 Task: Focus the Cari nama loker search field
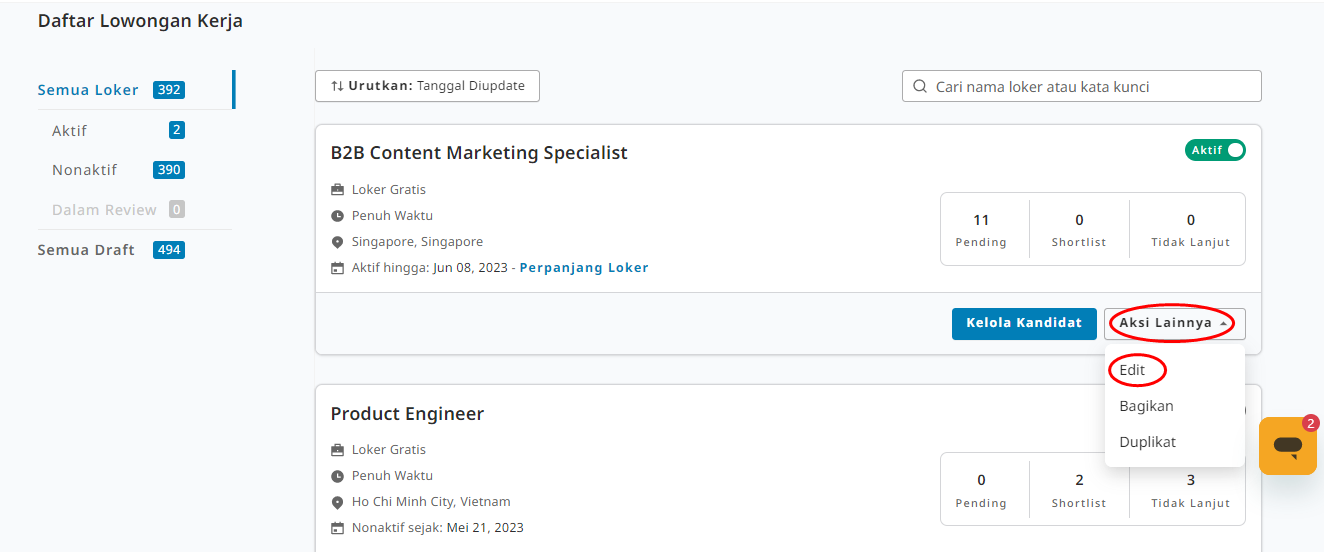[1081, 86]
